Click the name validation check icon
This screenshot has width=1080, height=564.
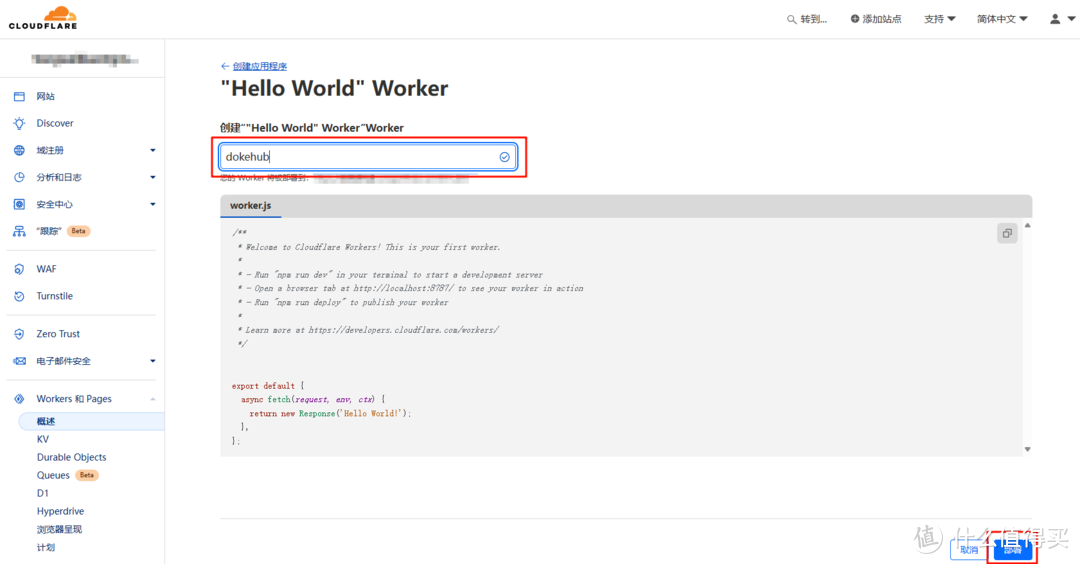coord(504,157)
